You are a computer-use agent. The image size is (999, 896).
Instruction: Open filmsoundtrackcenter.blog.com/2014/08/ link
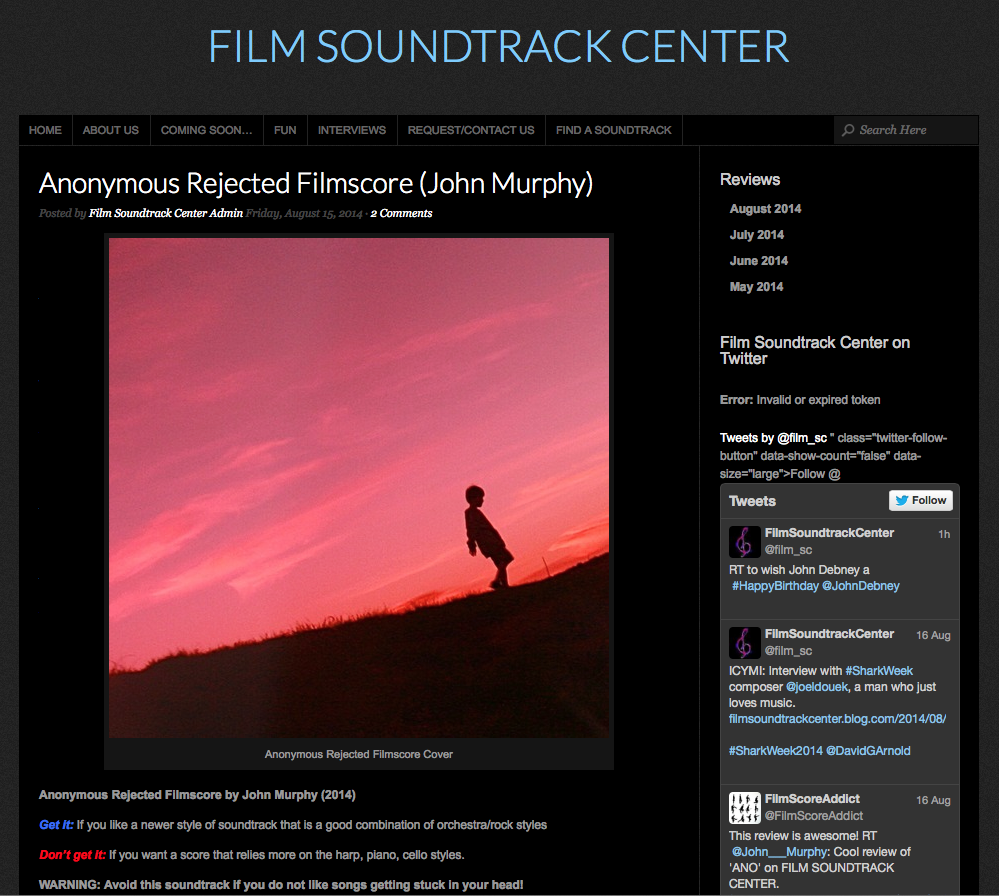click(837, 719)
